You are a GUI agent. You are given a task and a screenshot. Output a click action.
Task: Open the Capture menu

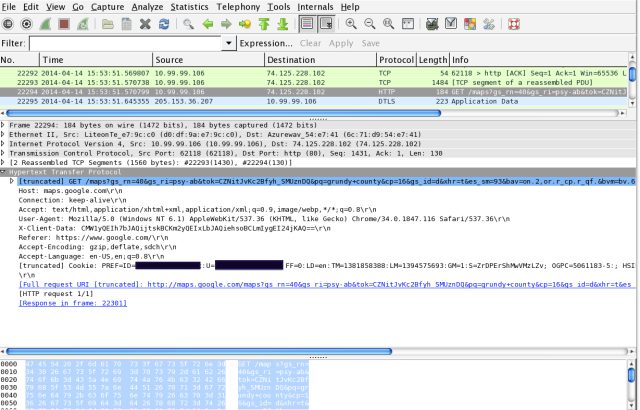pos(107,7)
